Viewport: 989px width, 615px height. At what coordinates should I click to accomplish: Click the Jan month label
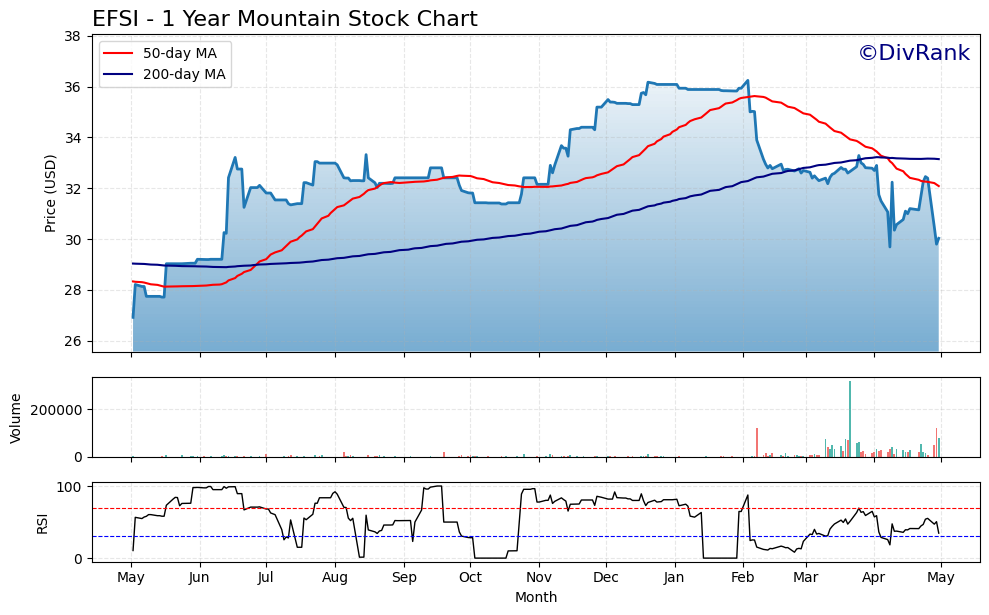point(674,578)
